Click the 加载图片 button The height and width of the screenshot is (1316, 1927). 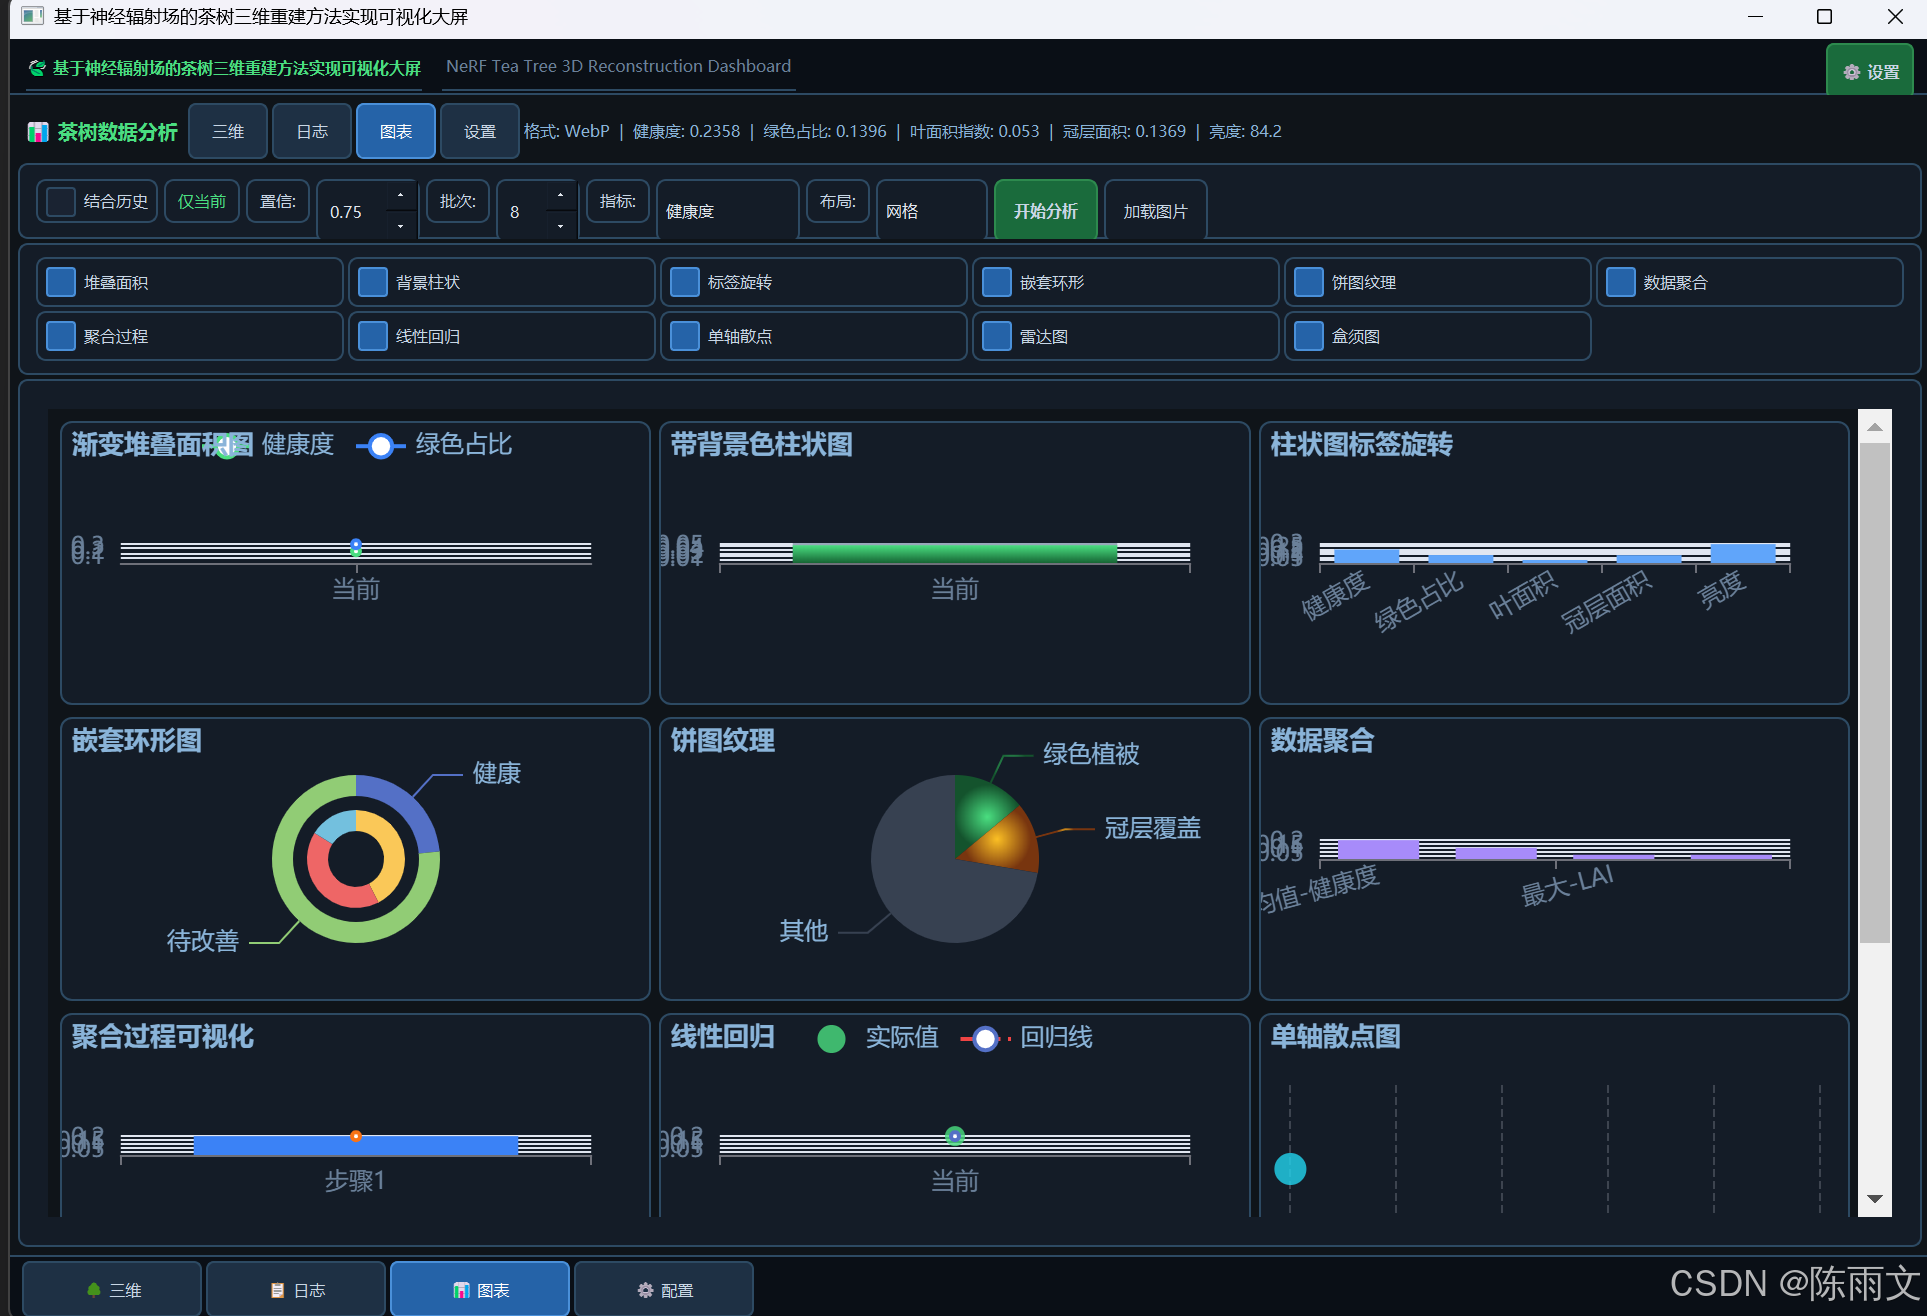1156,211
